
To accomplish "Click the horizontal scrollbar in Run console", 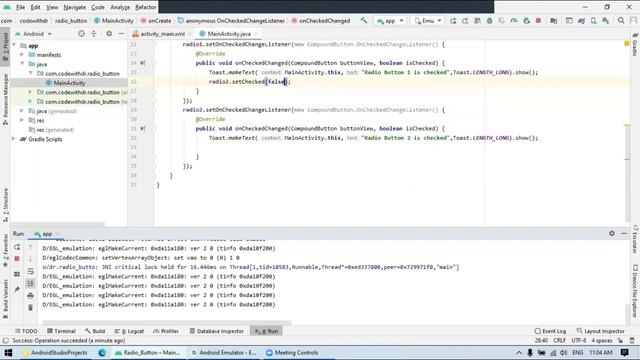I will (167, 322).
